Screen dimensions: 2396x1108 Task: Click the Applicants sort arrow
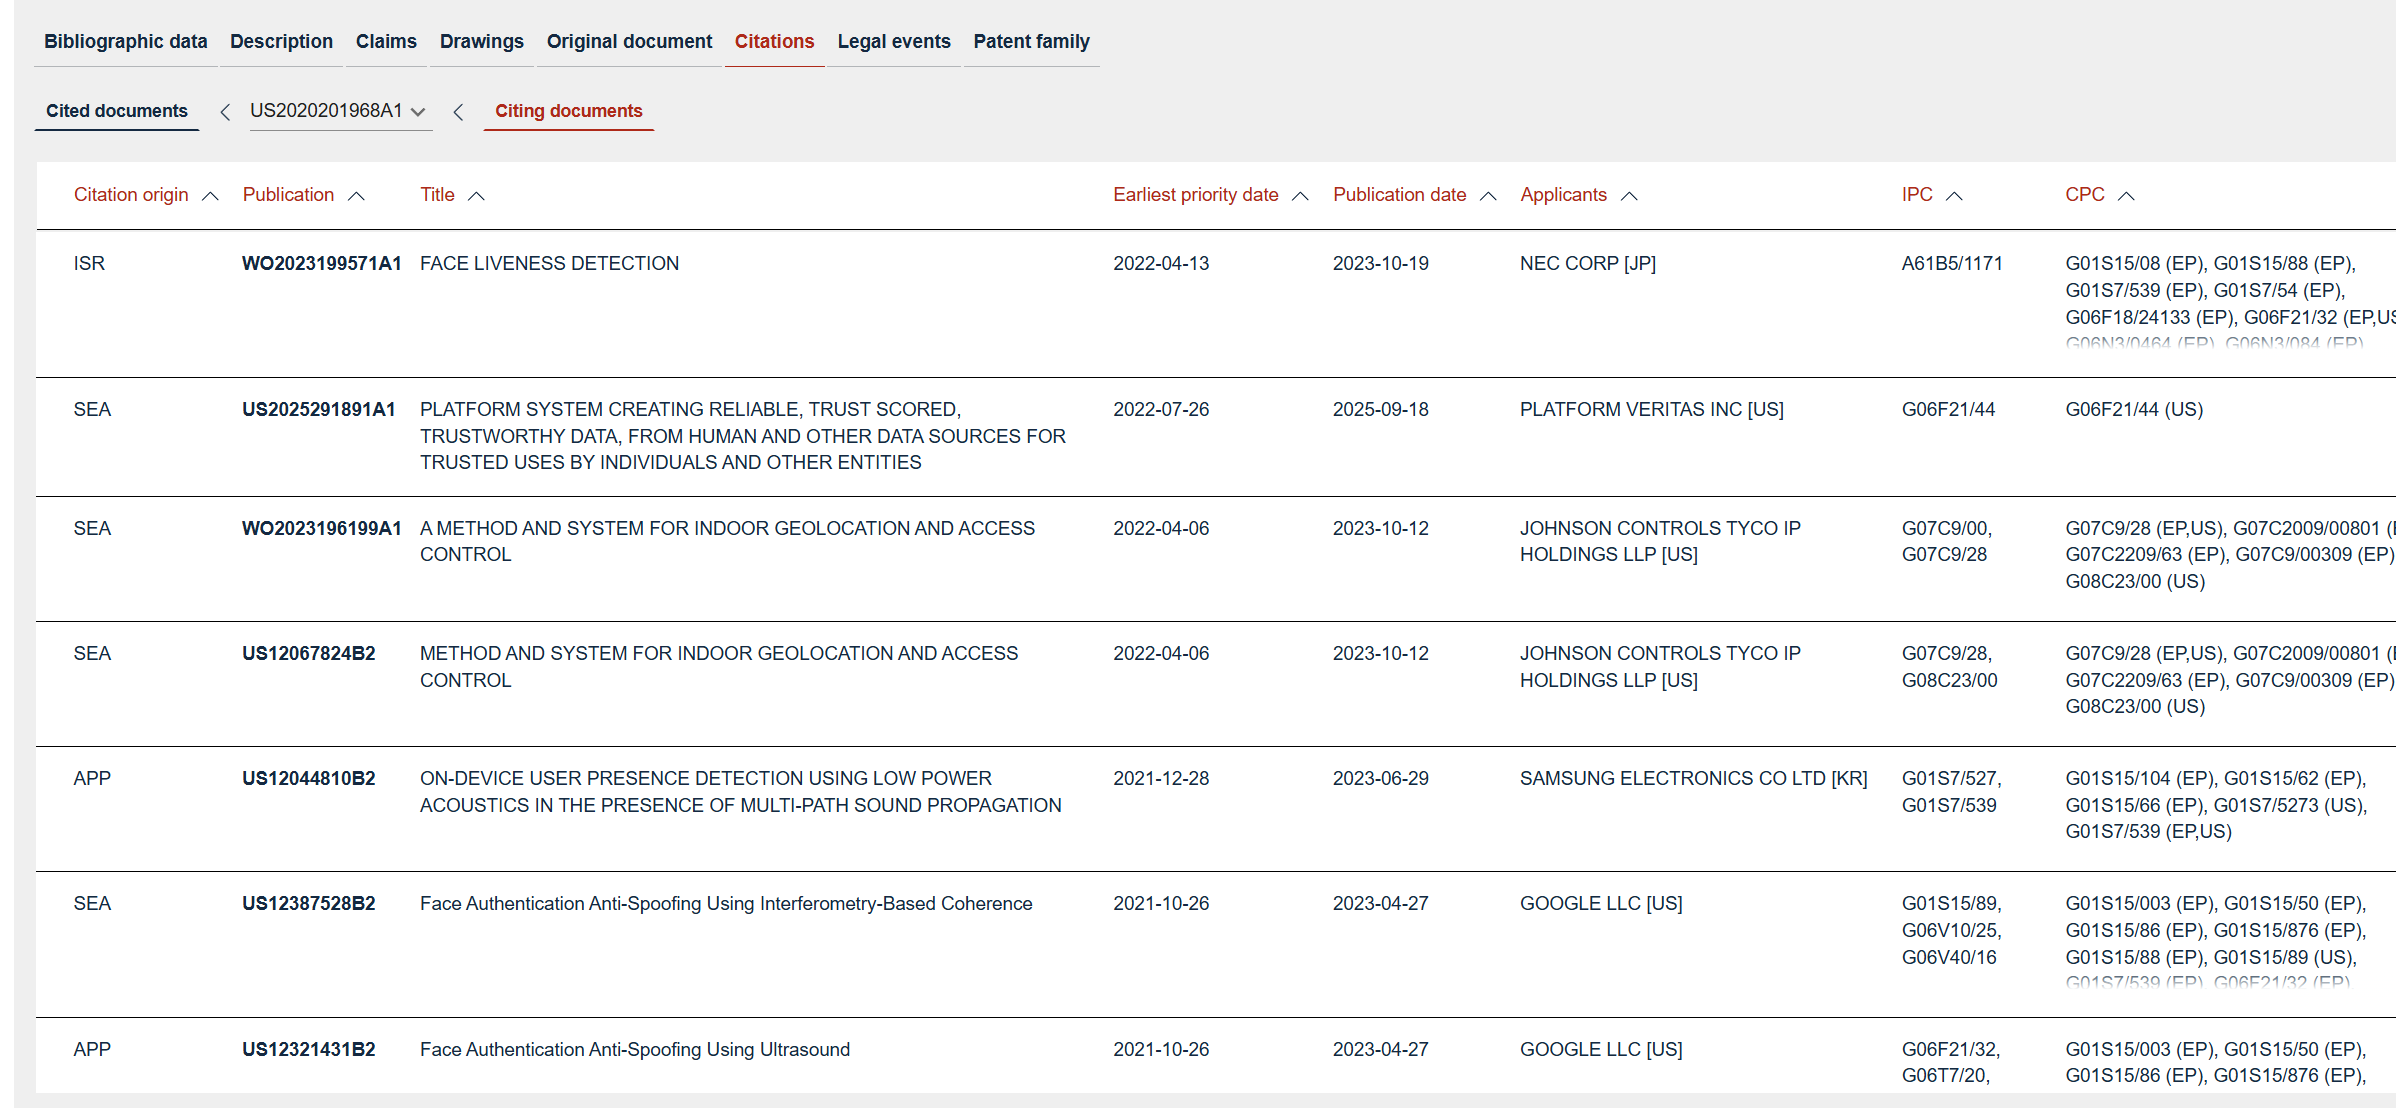1629,196
